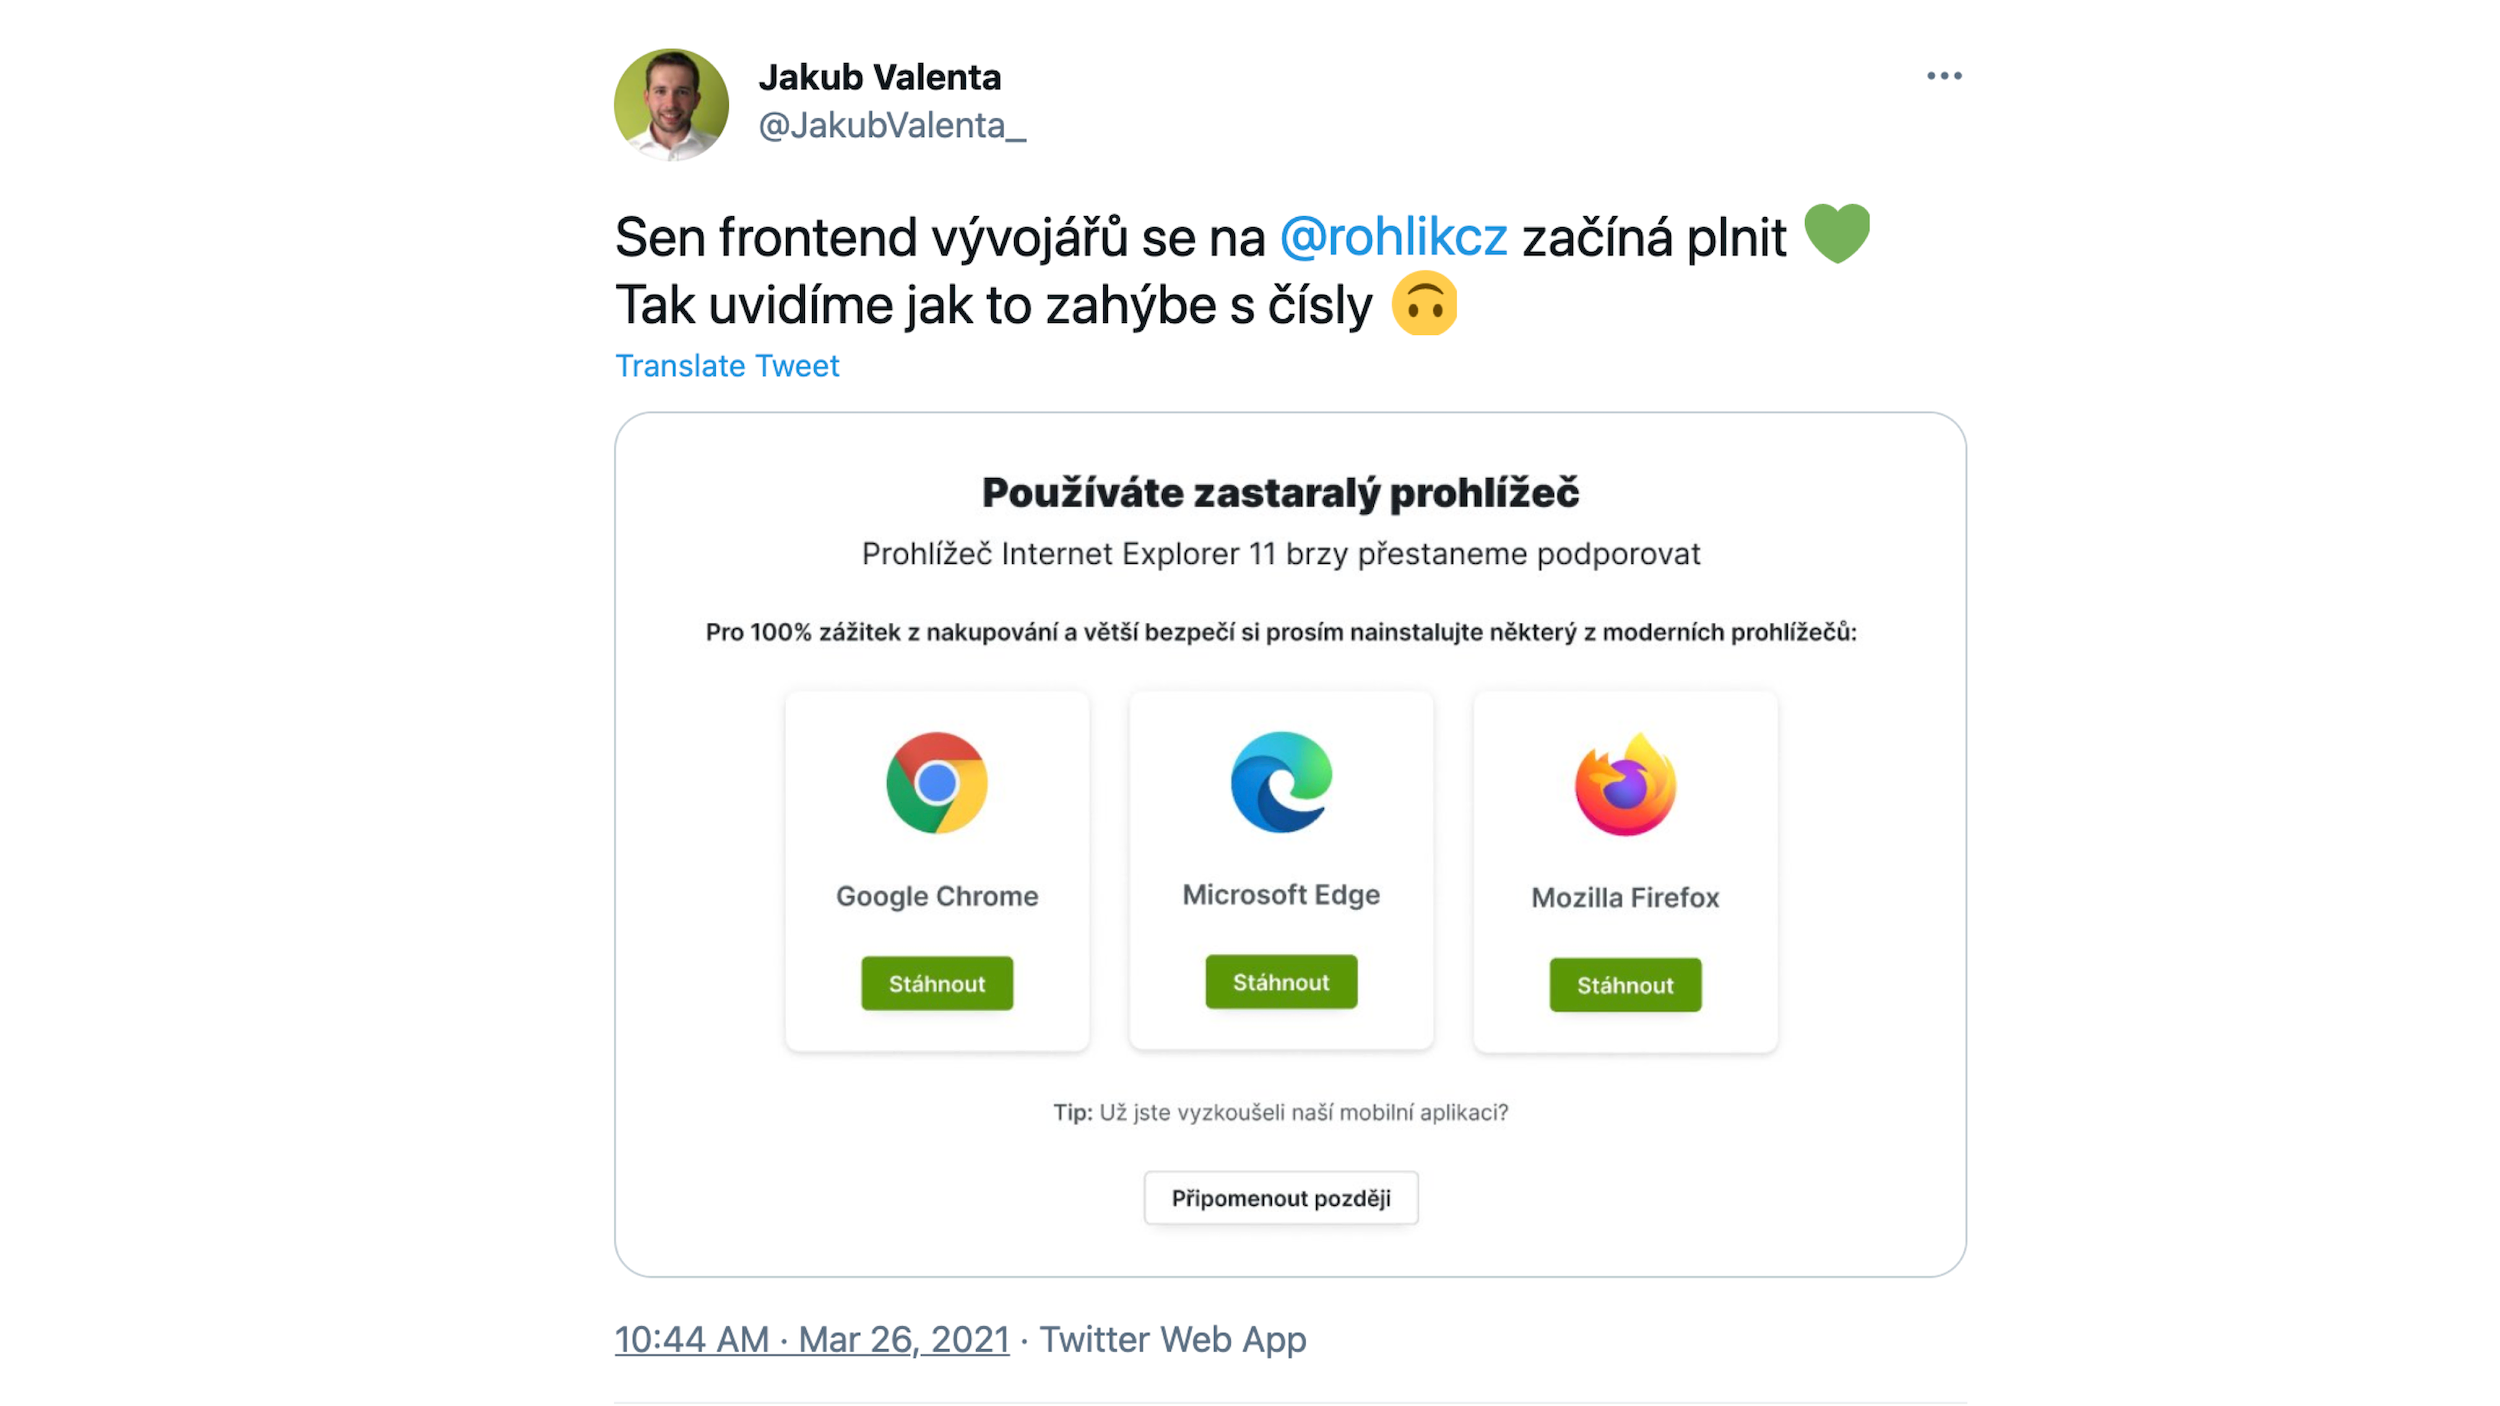Click the Připomenout později button
2500x1406 pixels.
(1281, 1198)
